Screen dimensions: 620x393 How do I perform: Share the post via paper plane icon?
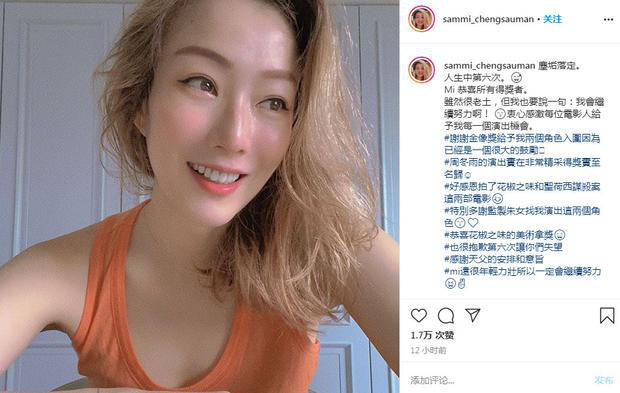(x=473, y=315)
